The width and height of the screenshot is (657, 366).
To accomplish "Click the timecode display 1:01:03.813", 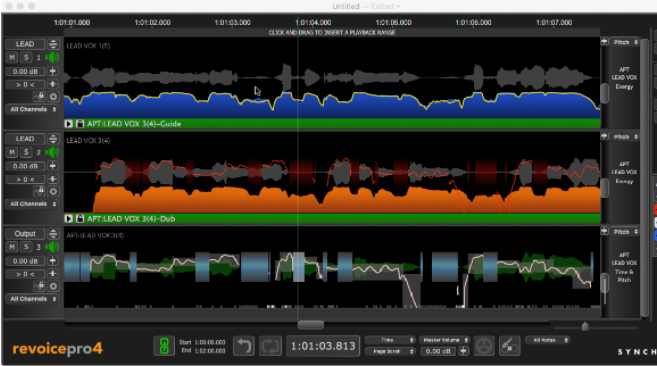I will click(323, 346).
